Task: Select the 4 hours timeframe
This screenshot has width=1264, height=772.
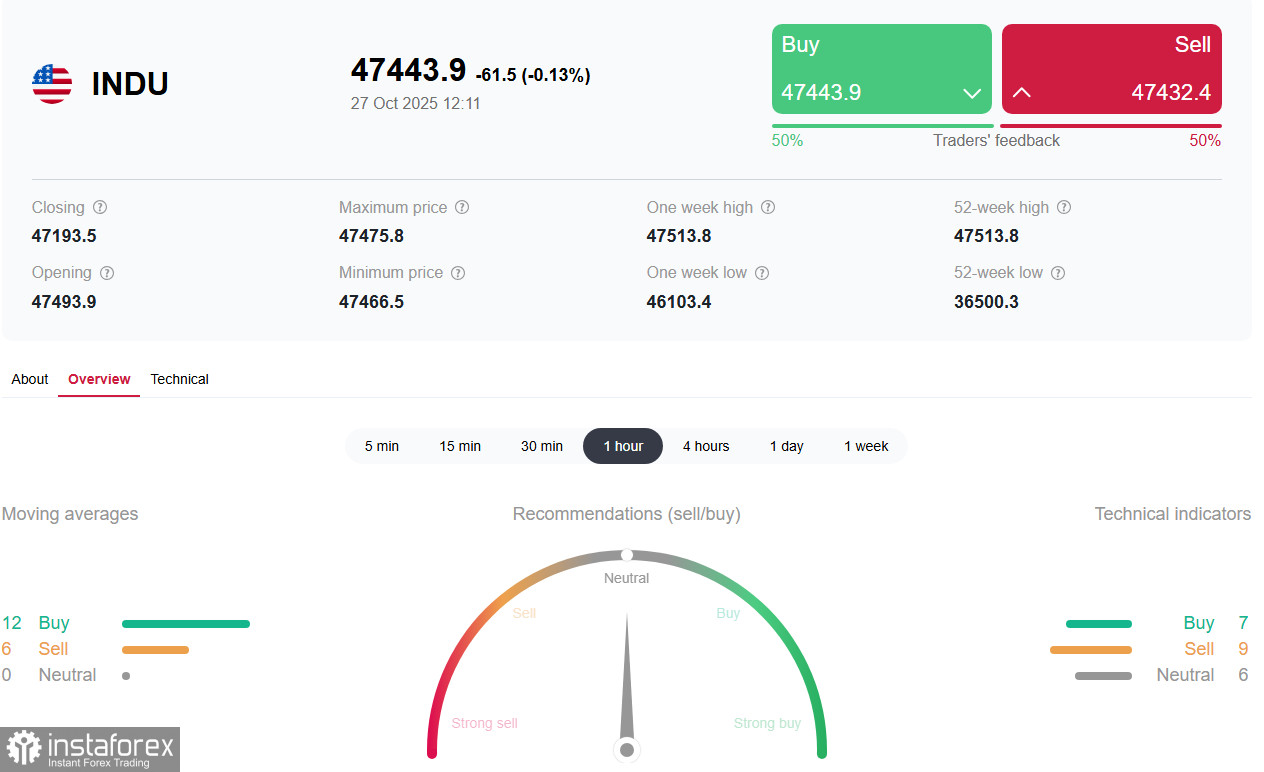Action: [x=706, y=446]
